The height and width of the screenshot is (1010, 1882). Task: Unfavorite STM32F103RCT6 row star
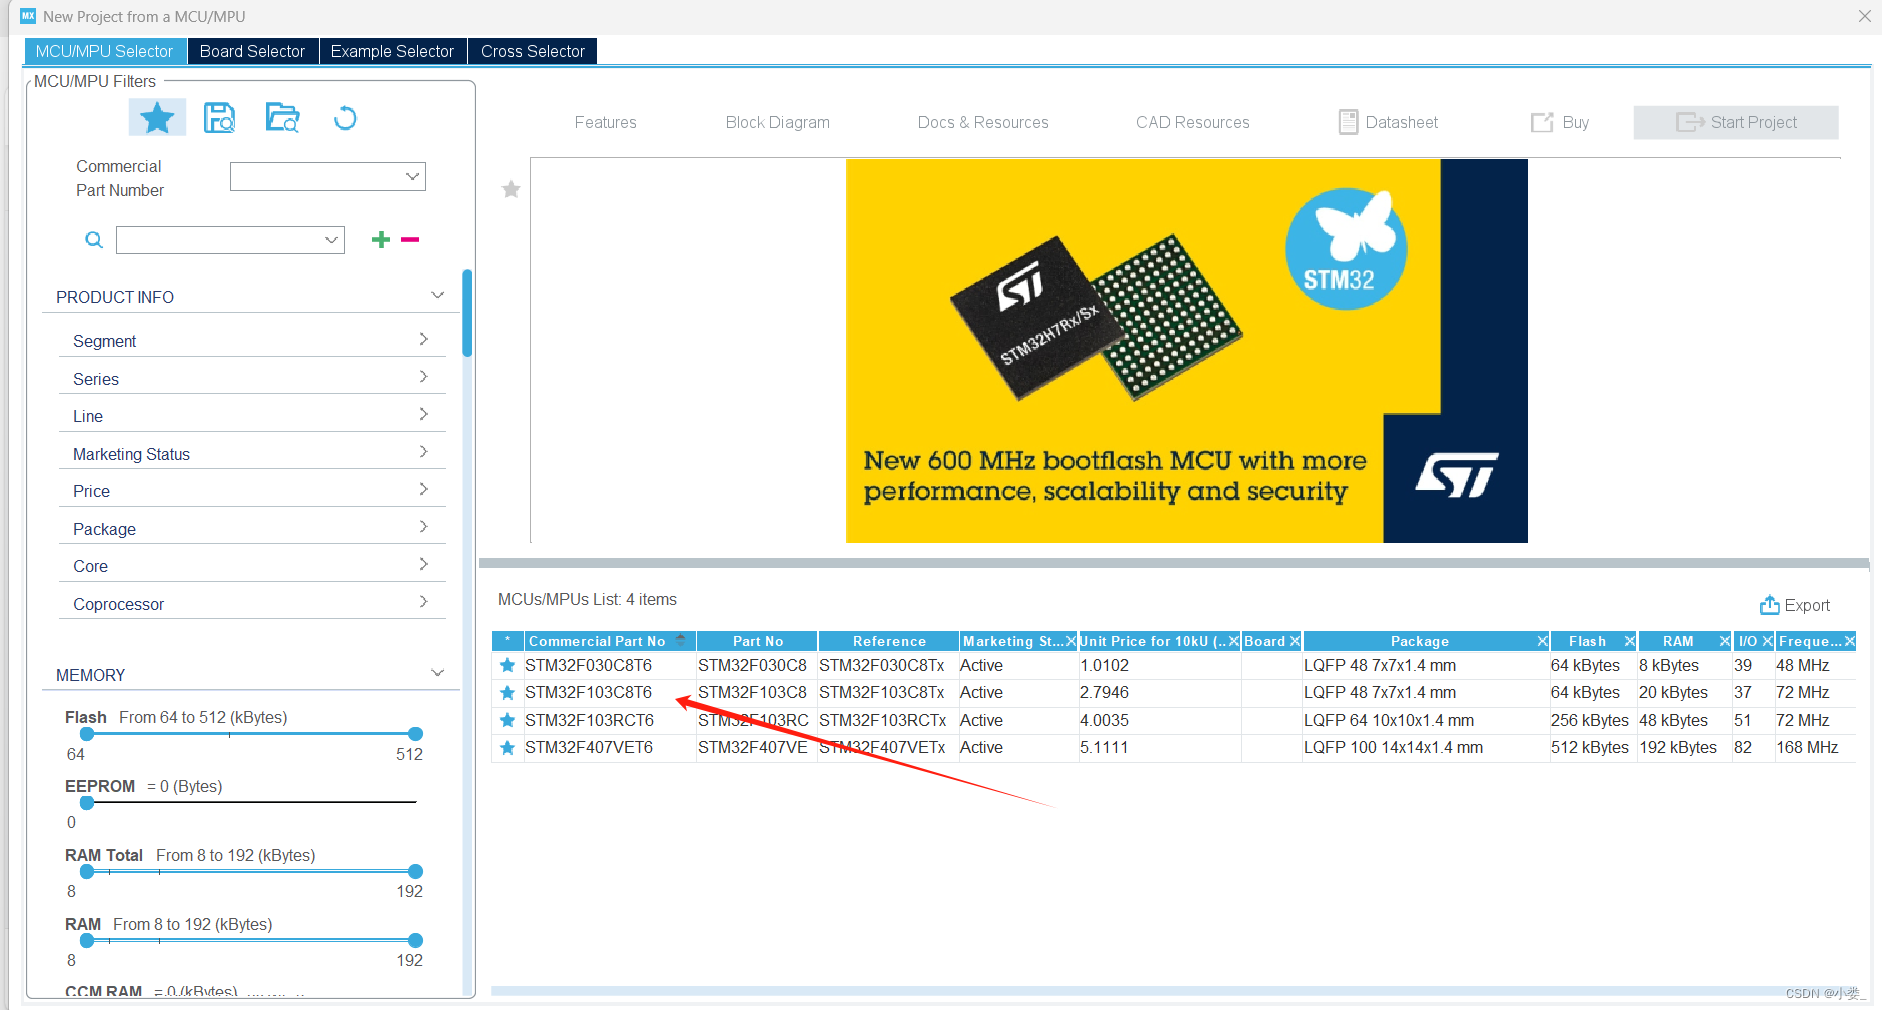tap(508, 720)
